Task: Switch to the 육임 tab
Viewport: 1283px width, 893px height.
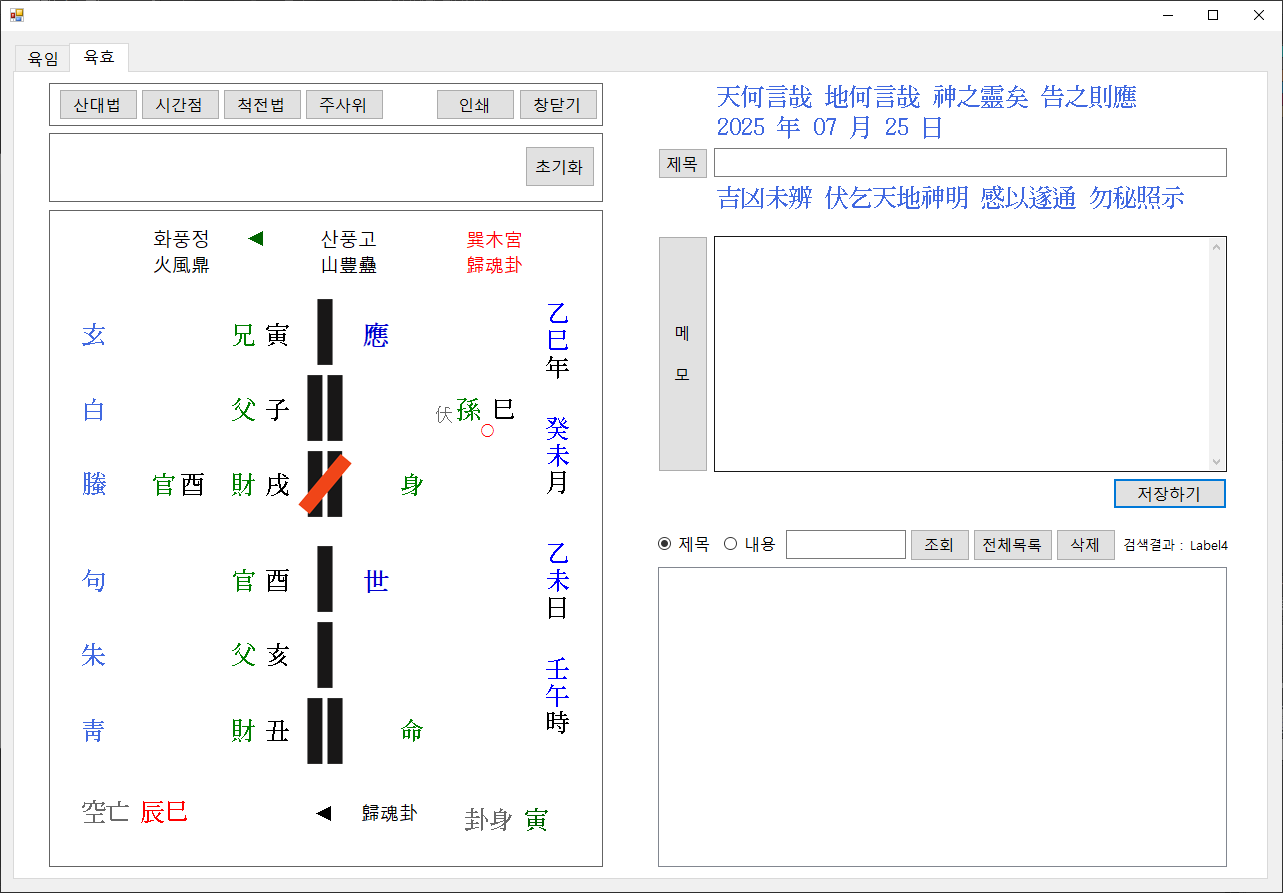Action: pos(42,58)
